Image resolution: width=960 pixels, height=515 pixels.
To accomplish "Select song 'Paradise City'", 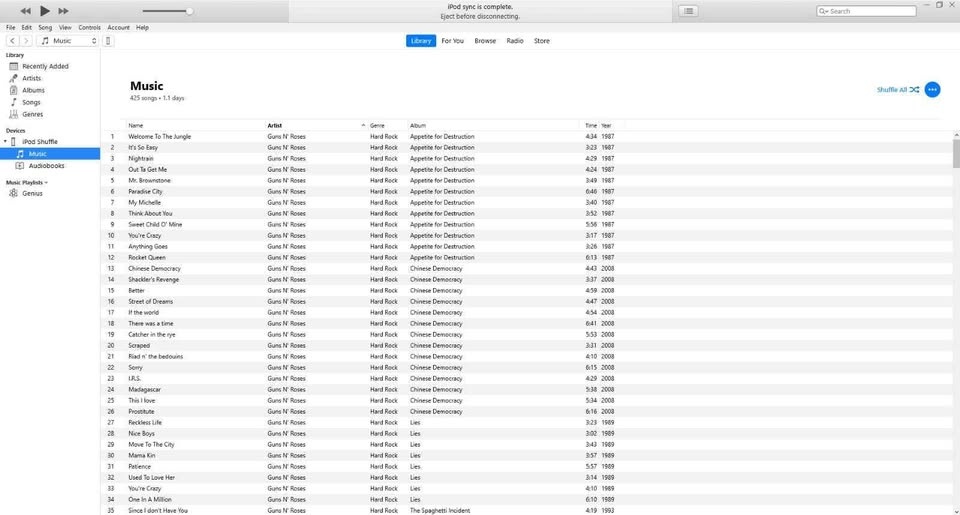I will click(x=145, y=192).
